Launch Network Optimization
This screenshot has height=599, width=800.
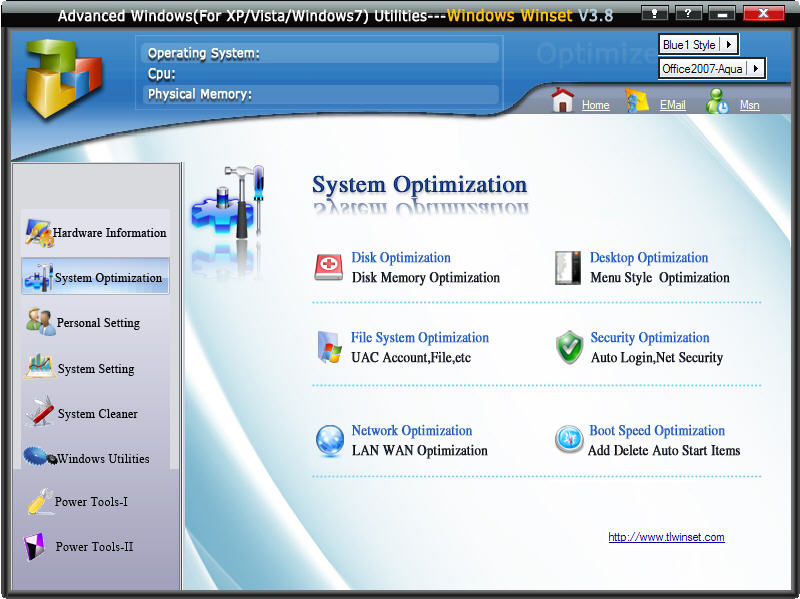click(412, 431)
